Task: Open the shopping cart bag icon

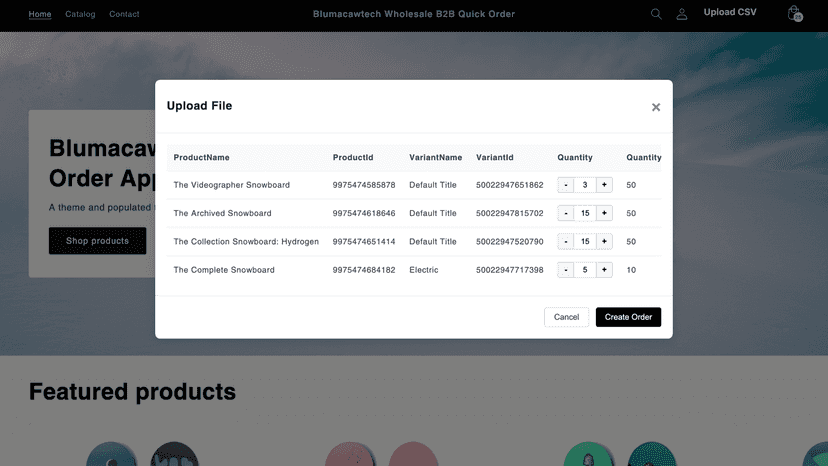Action: (x=794, y=14)
